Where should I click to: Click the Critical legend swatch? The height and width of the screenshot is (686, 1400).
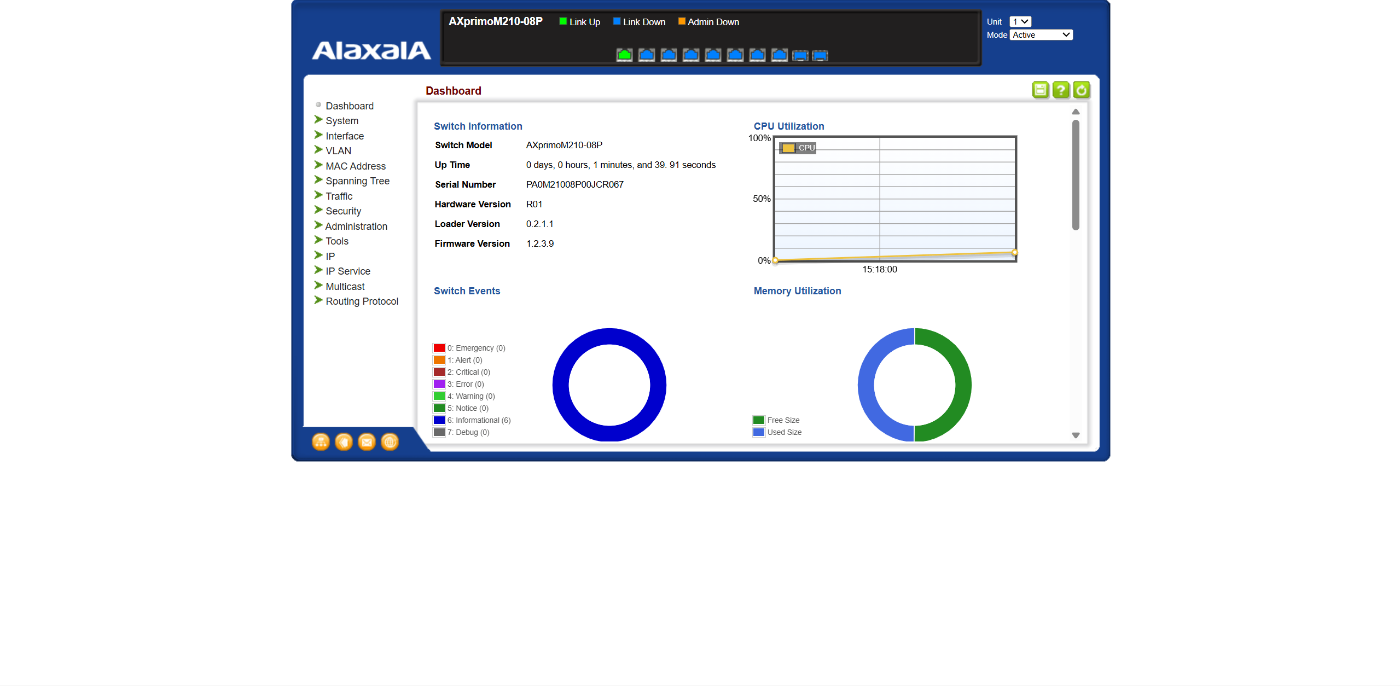coord(439,372)
